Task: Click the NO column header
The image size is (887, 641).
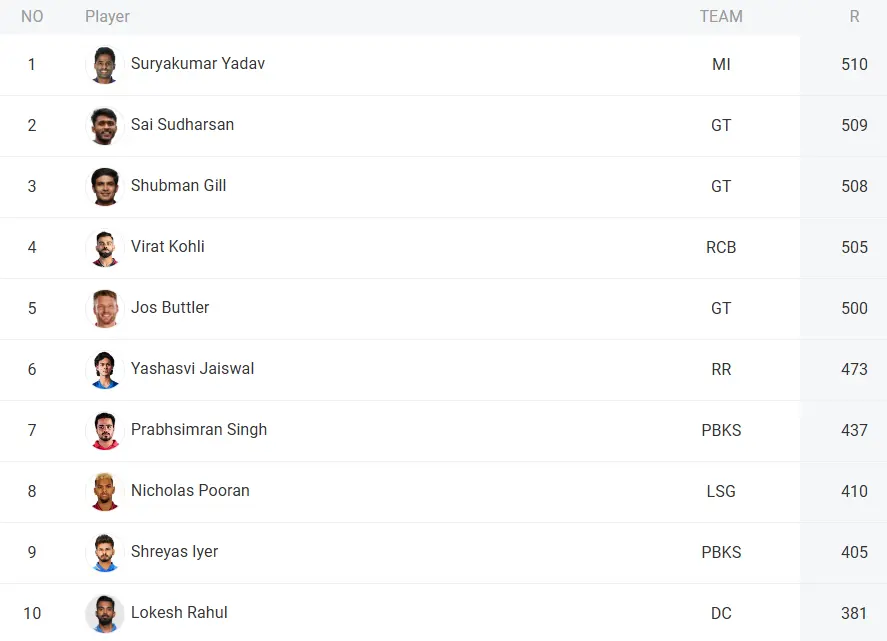Action: pos(32,16)
